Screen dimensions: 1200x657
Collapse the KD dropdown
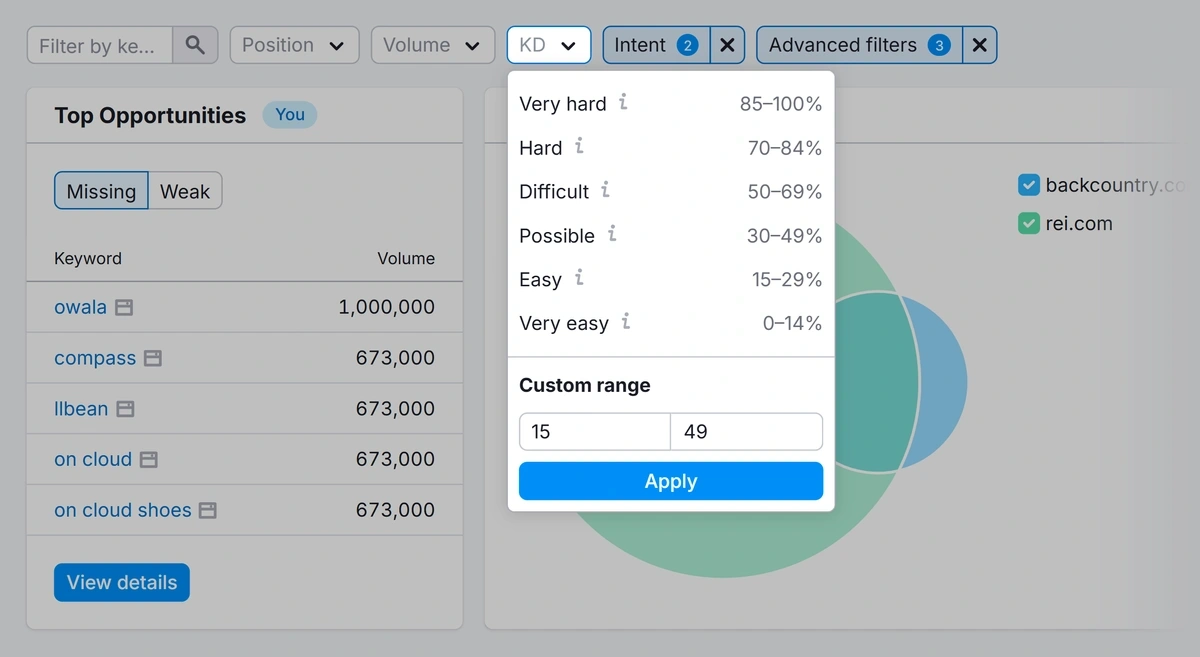click(x=548, y=45)
